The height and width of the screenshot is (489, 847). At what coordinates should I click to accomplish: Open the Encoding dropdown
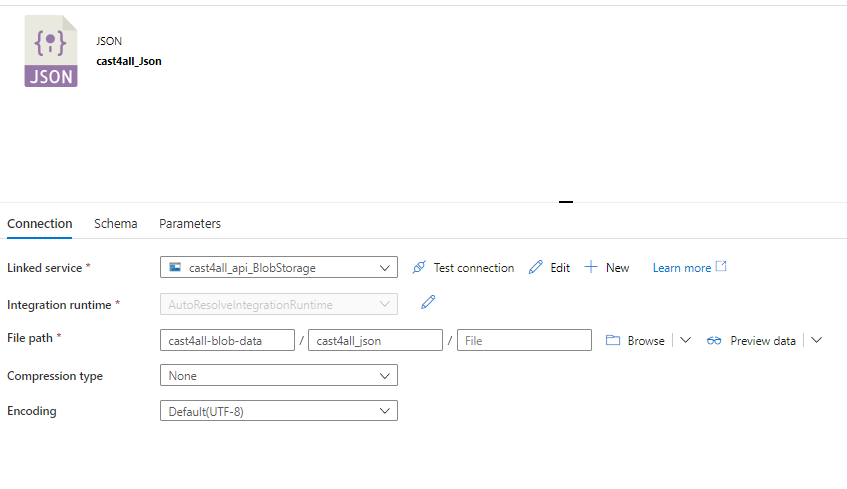pos(279,411)
